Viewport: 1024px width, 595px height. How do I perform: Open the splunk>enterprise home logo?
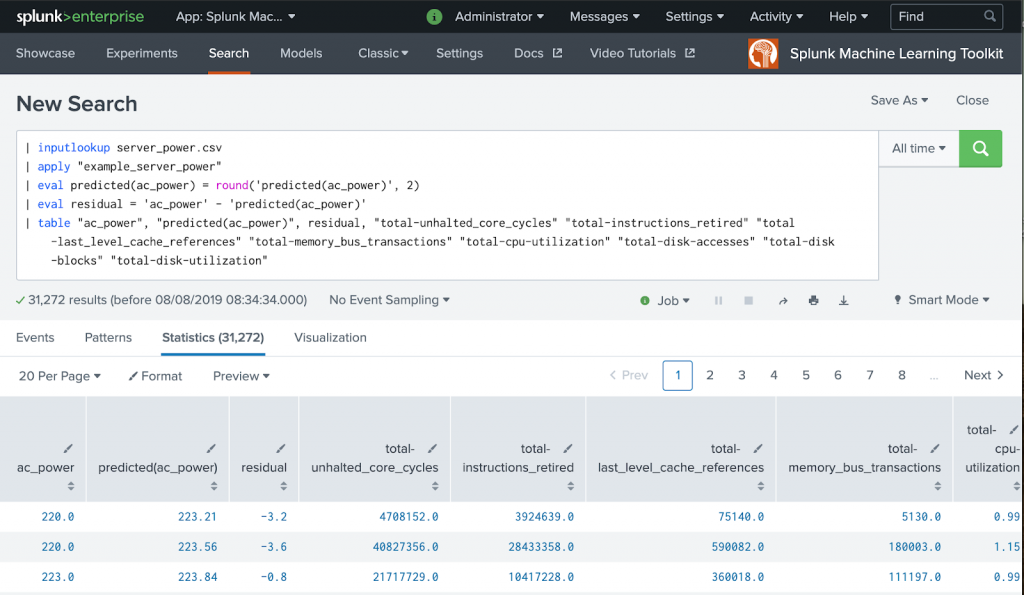pyautogui.click(x=80, y=17)
